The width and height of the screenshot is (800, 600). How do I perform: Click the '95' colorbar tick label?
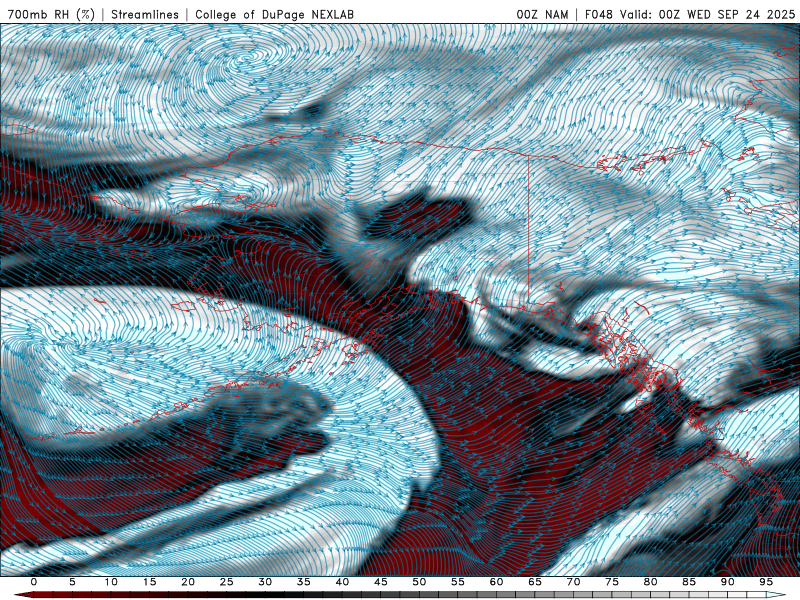click(x=766, y=582)
